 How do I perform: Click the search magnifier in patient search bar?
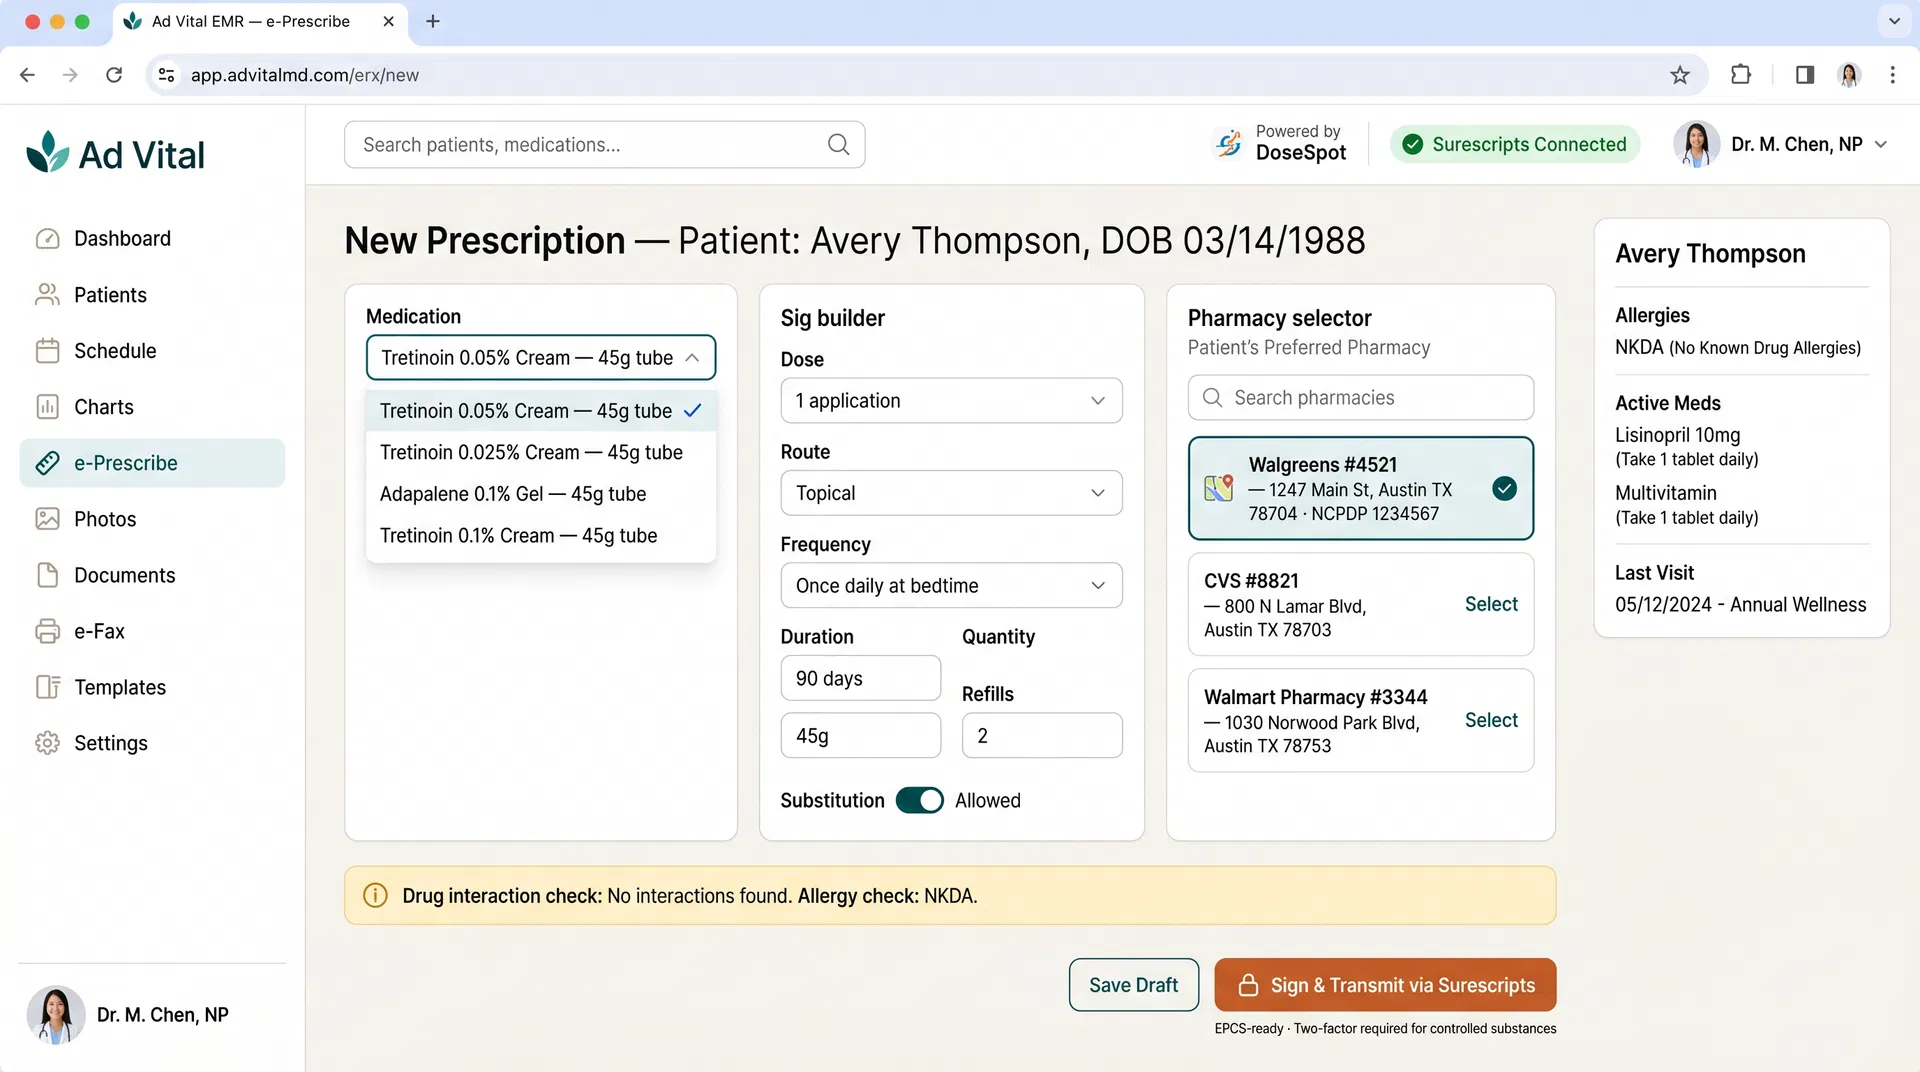[x=838, y=144]
